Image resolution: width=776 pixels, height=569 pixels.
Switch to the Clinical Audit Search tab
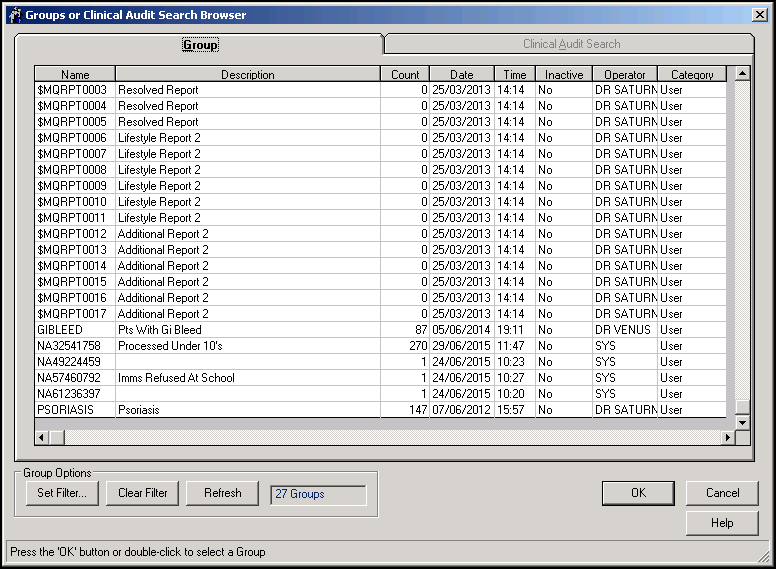point(571,44)
